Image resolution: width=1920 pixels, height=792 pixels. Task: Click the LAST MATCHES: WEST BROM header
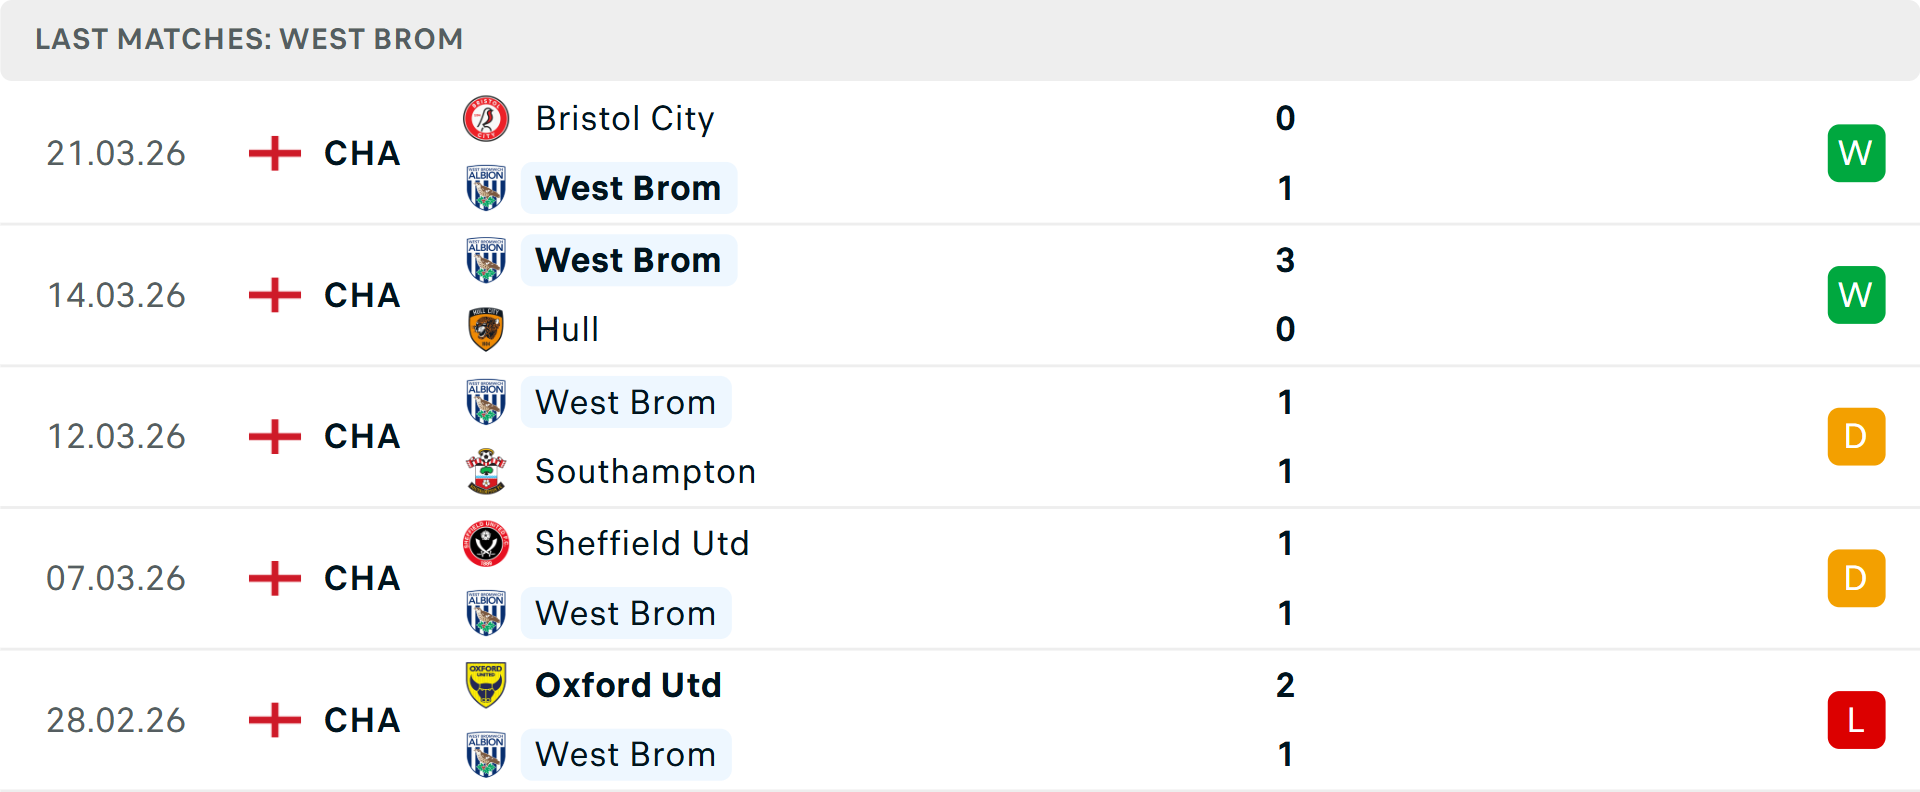[x=248, y=39]
